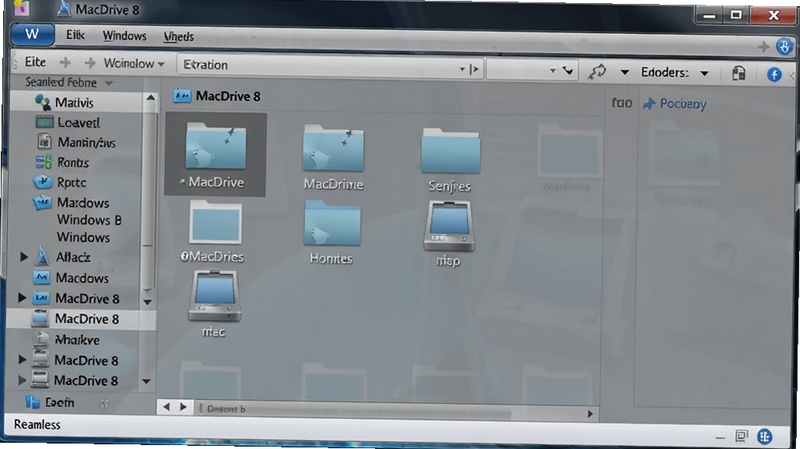The width and height of the screenshot is (800, 449).
Task: Open the Senjres folder
Action: pyautogui.click(x=450, y=159)
